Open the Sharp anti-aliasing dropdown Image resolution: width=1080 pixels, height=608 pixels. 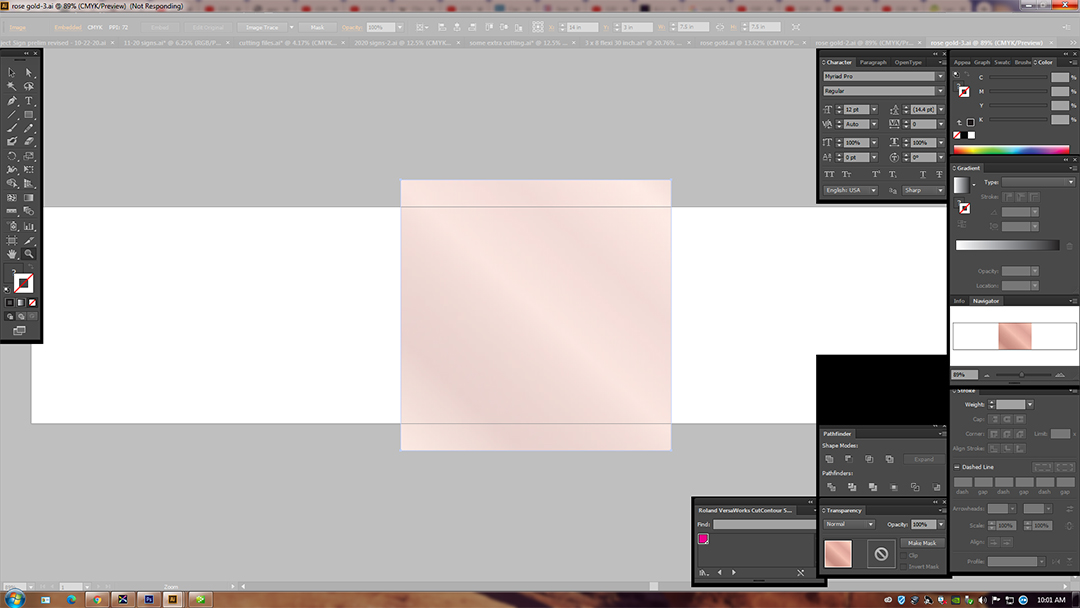tap(924, 190)
